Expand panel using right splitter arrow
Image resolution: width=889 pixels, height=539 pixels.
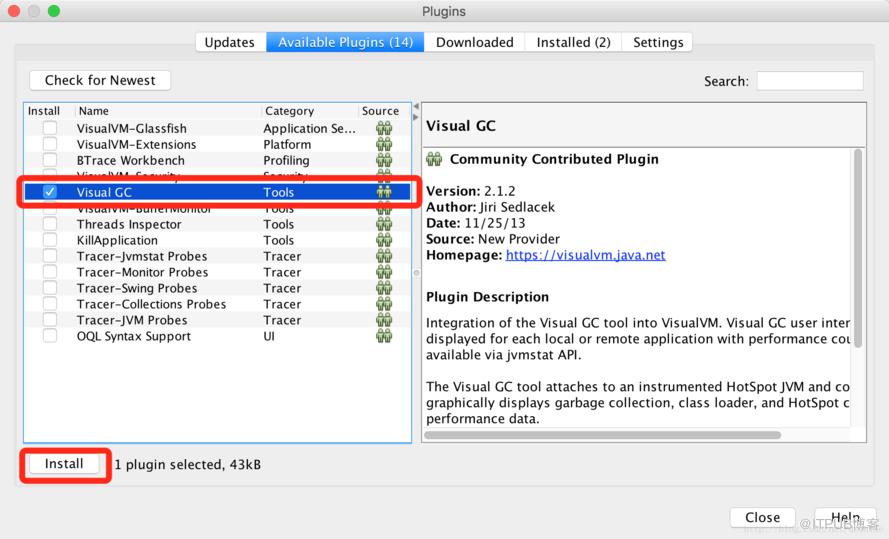point(416,117)
